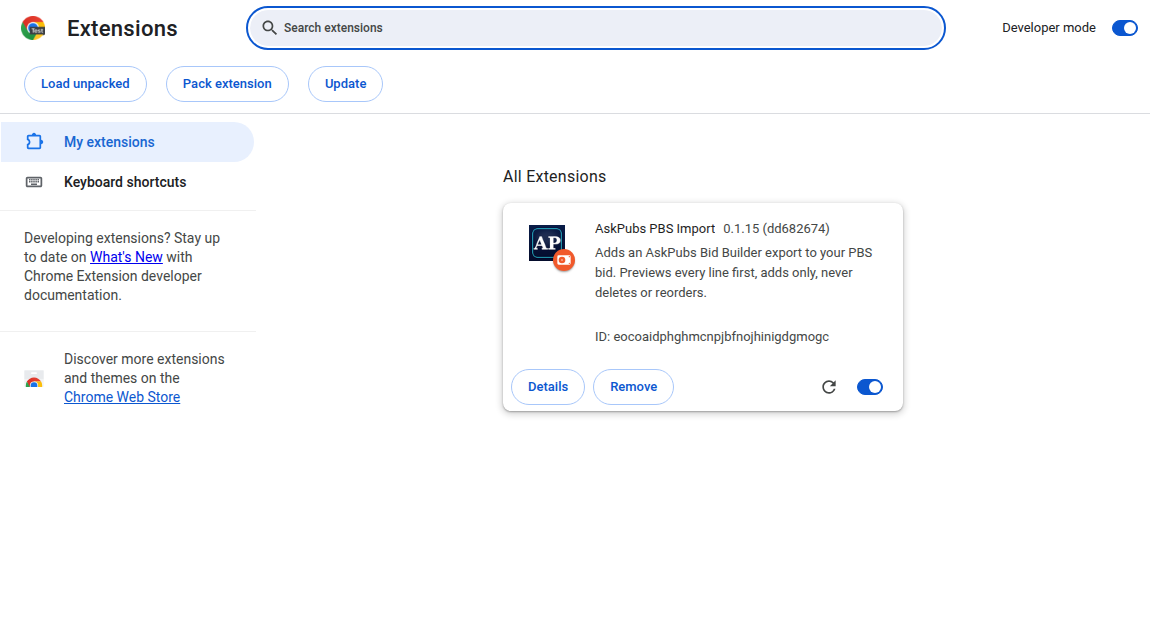Click the Chrome logo icon beside Extensions
The height and width of the screenshot is (620, 1150).
[x=34, y=28]
